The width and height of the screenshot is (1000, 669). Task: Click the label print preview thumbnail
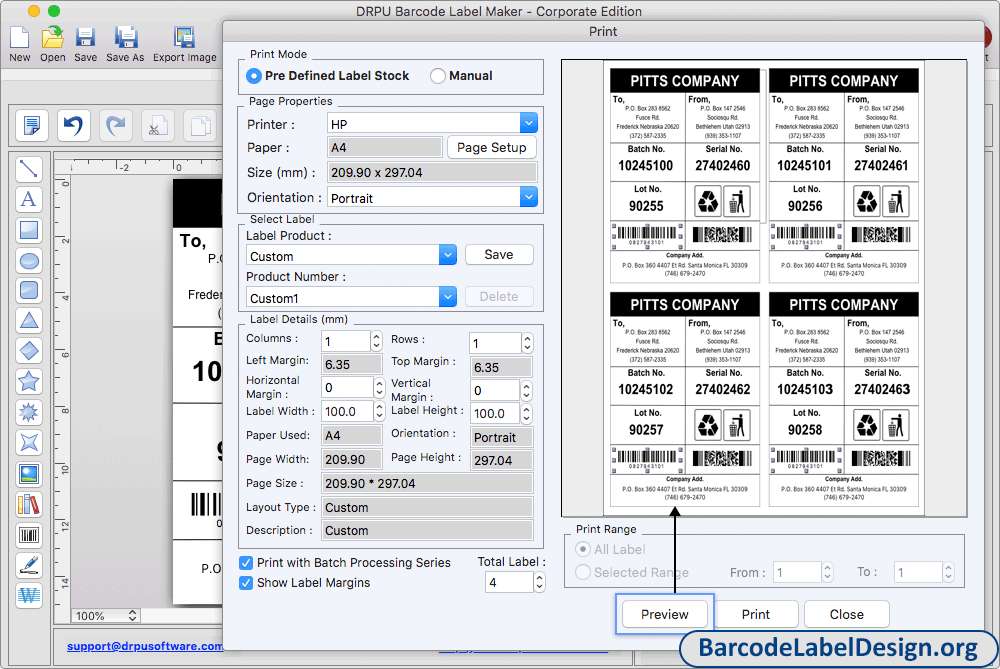click(x=764, y=288)
